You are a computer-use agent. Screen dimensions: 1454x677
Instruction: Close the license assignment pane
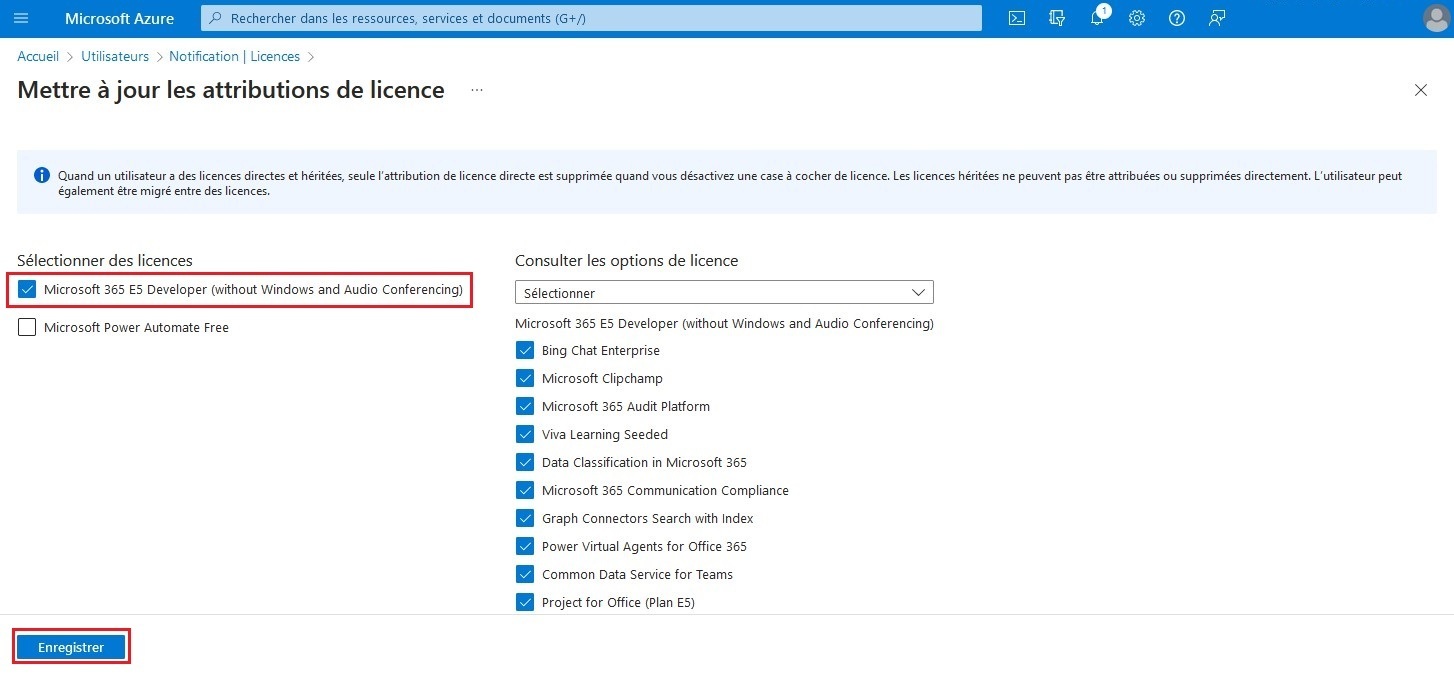tap(1421, 90)
